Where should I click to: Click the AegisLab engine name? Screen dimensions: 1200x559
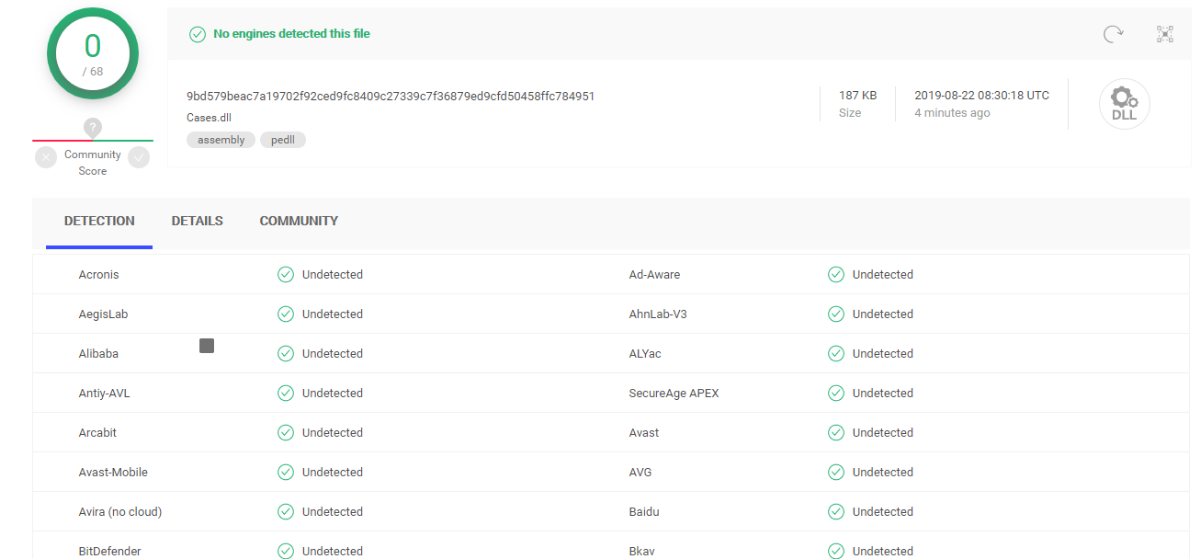click(x=103, y=314)
